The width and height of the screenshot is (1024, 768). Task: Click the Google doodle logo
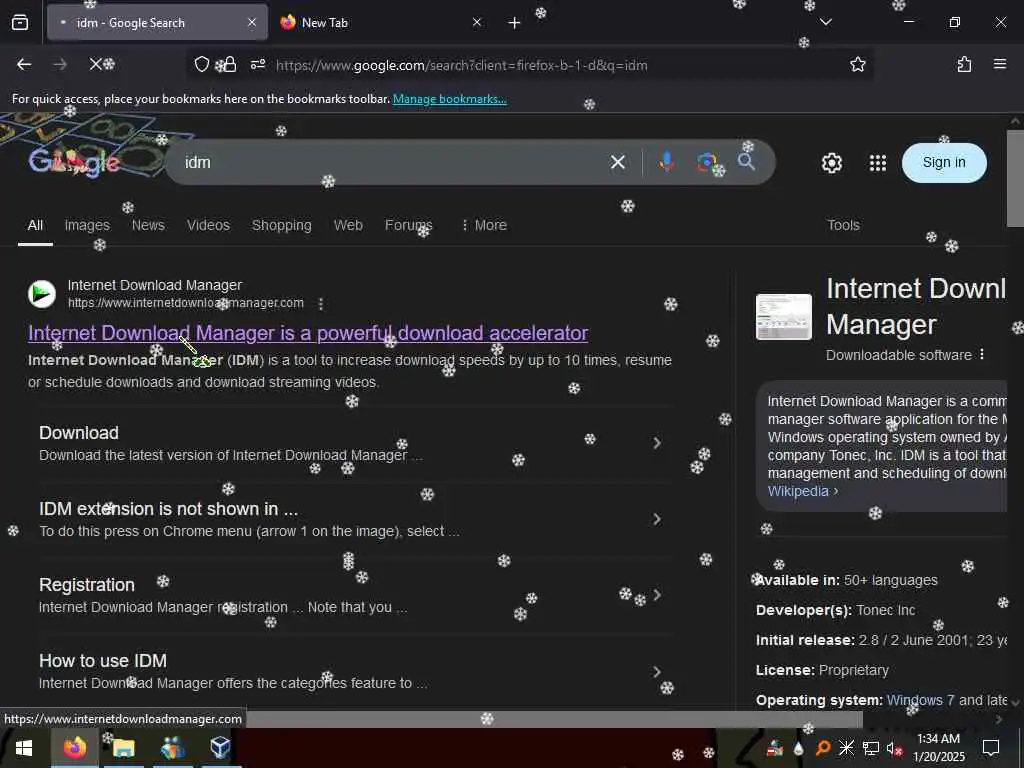pos(75,161)
